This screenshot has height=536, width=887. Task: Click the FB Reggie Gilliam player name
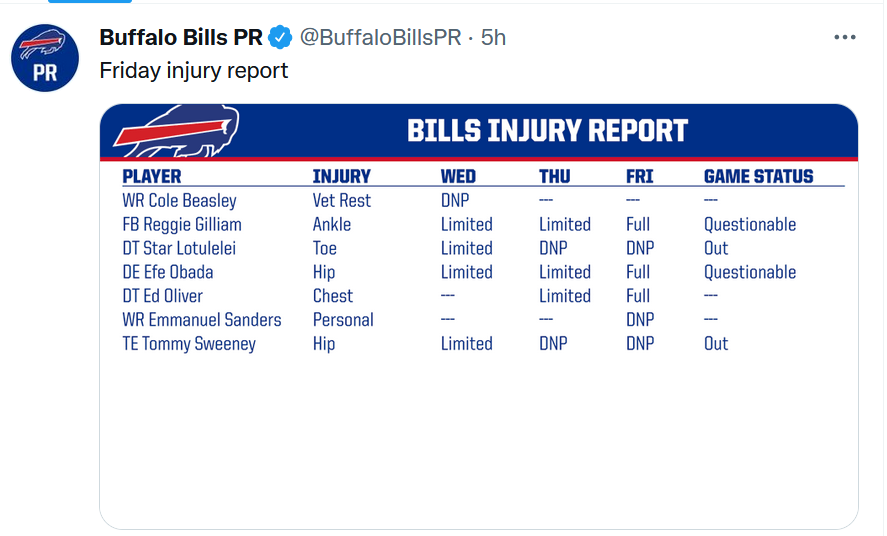coord(182,224)
